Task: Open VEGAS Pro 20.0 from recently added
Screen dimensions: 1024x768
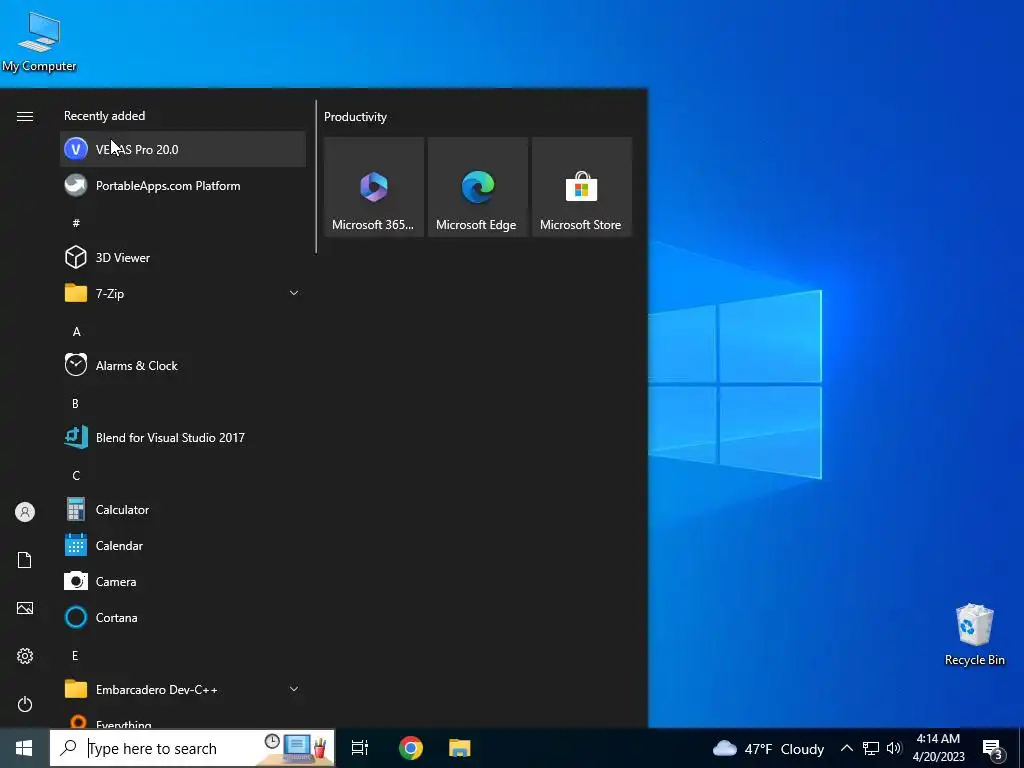Action: [x=183, y=150]
